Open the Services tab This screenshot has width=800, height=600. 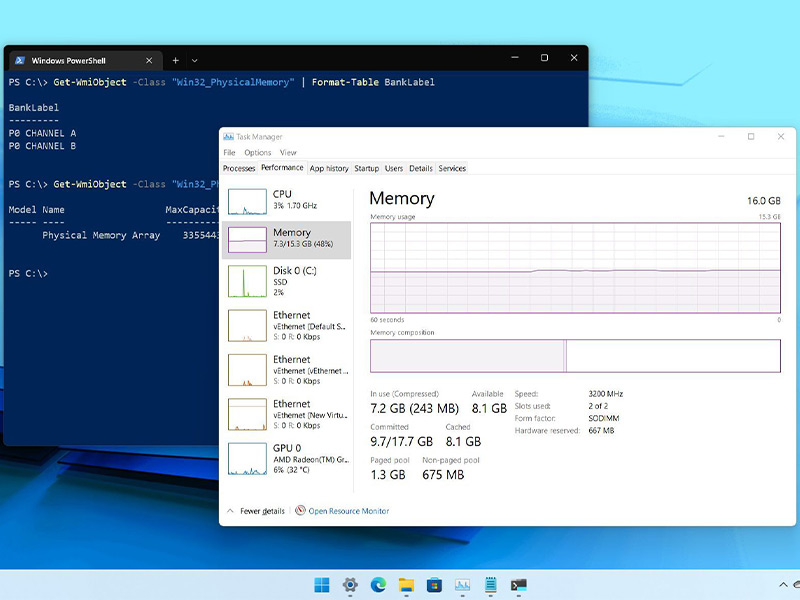452,168
